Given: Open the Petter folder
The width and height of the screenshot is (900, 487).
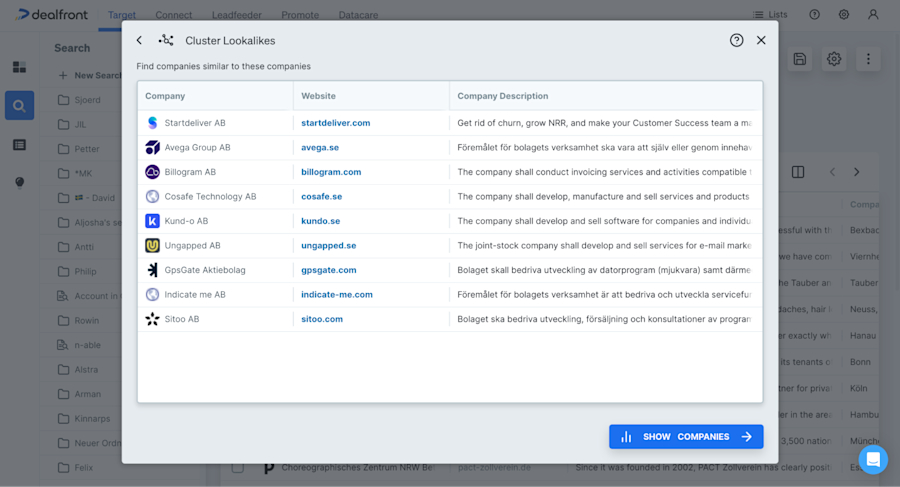Looking at the screenshot, I should [79, 149].
